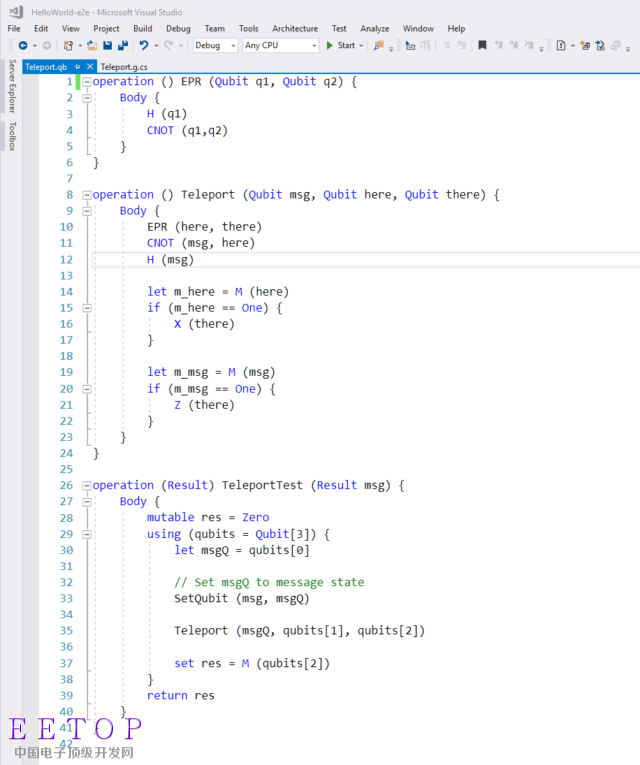
Task: Collapse the EPR operation at line 1
Action: pos(87,82)
